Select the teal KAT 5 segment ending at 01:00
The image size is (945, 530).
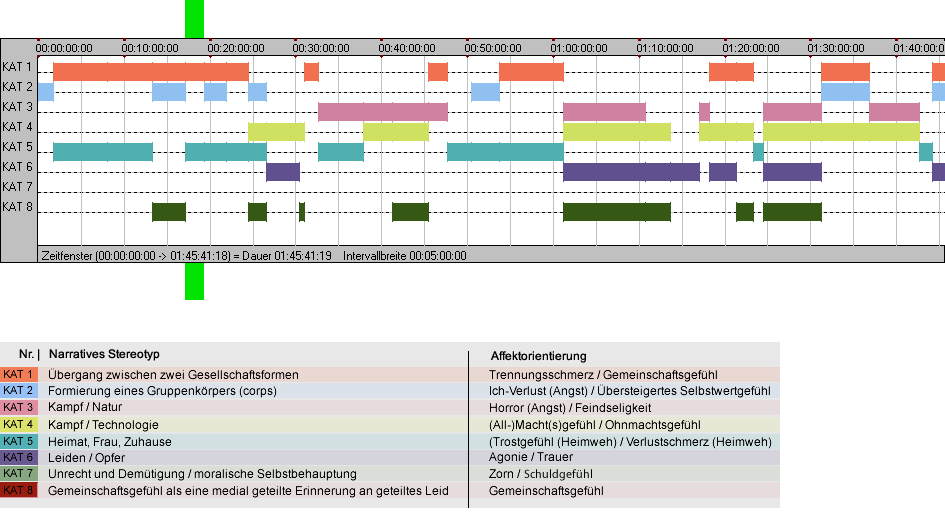tap(505, 152)
